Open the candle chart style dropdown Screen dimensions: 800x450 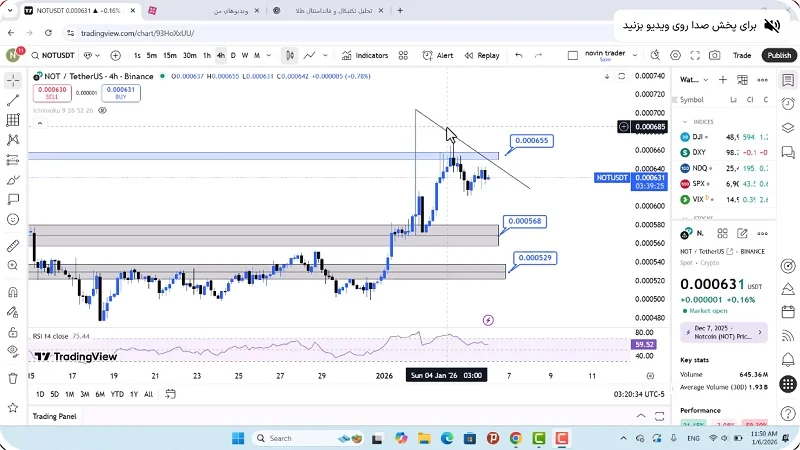289,56
